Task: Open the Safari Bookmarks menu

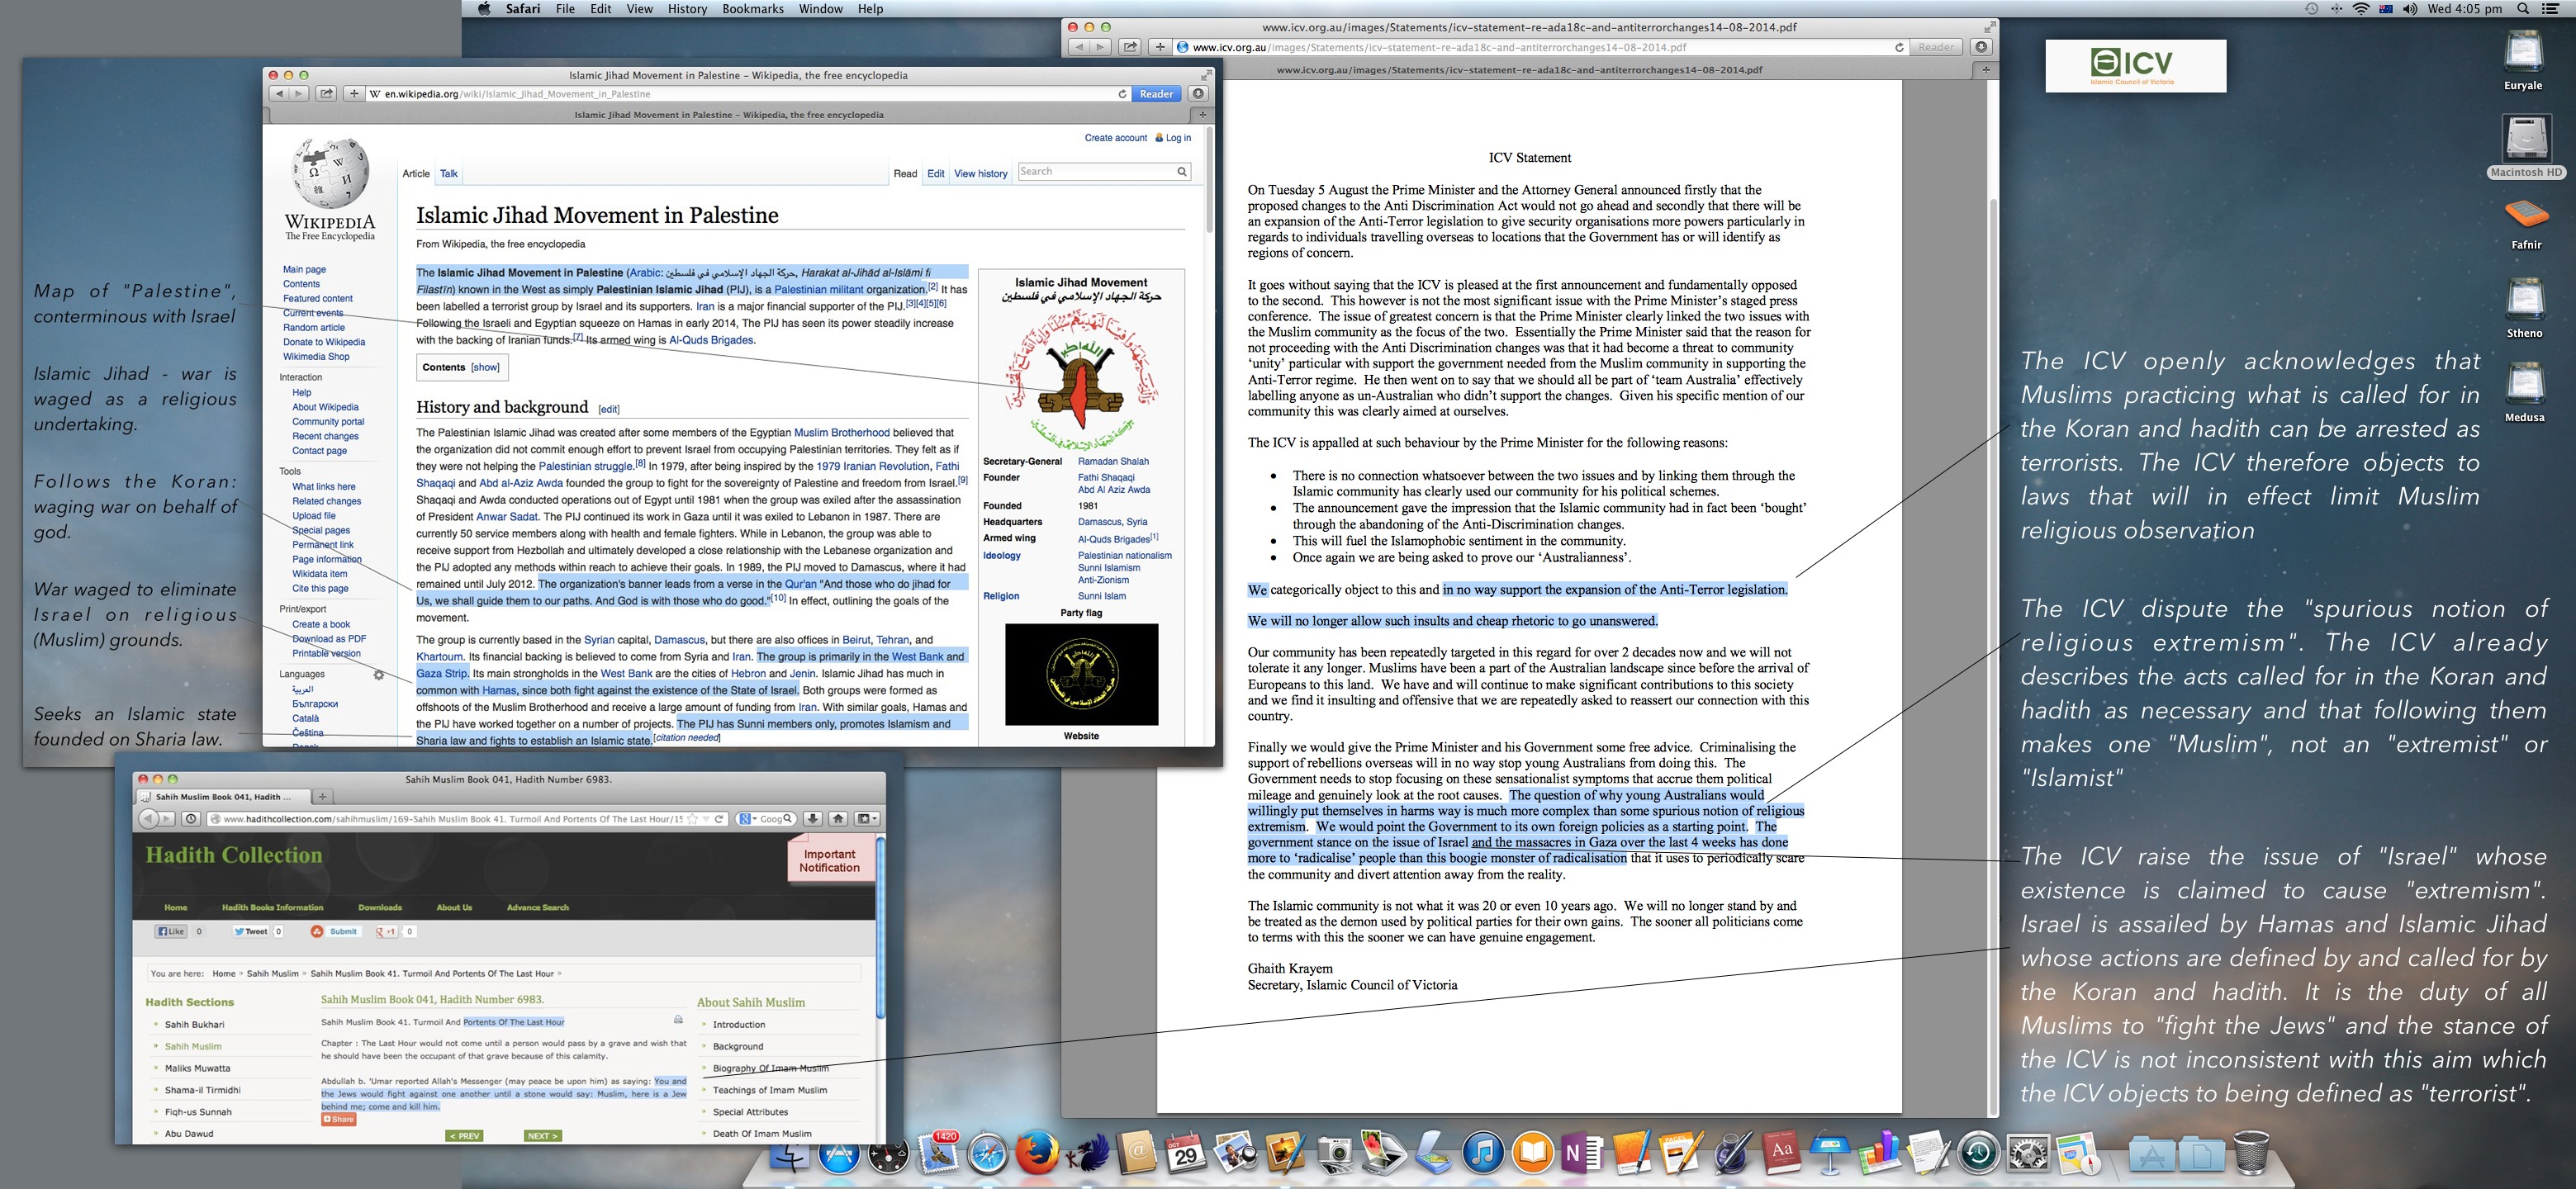Action: (x=753, y=9)
